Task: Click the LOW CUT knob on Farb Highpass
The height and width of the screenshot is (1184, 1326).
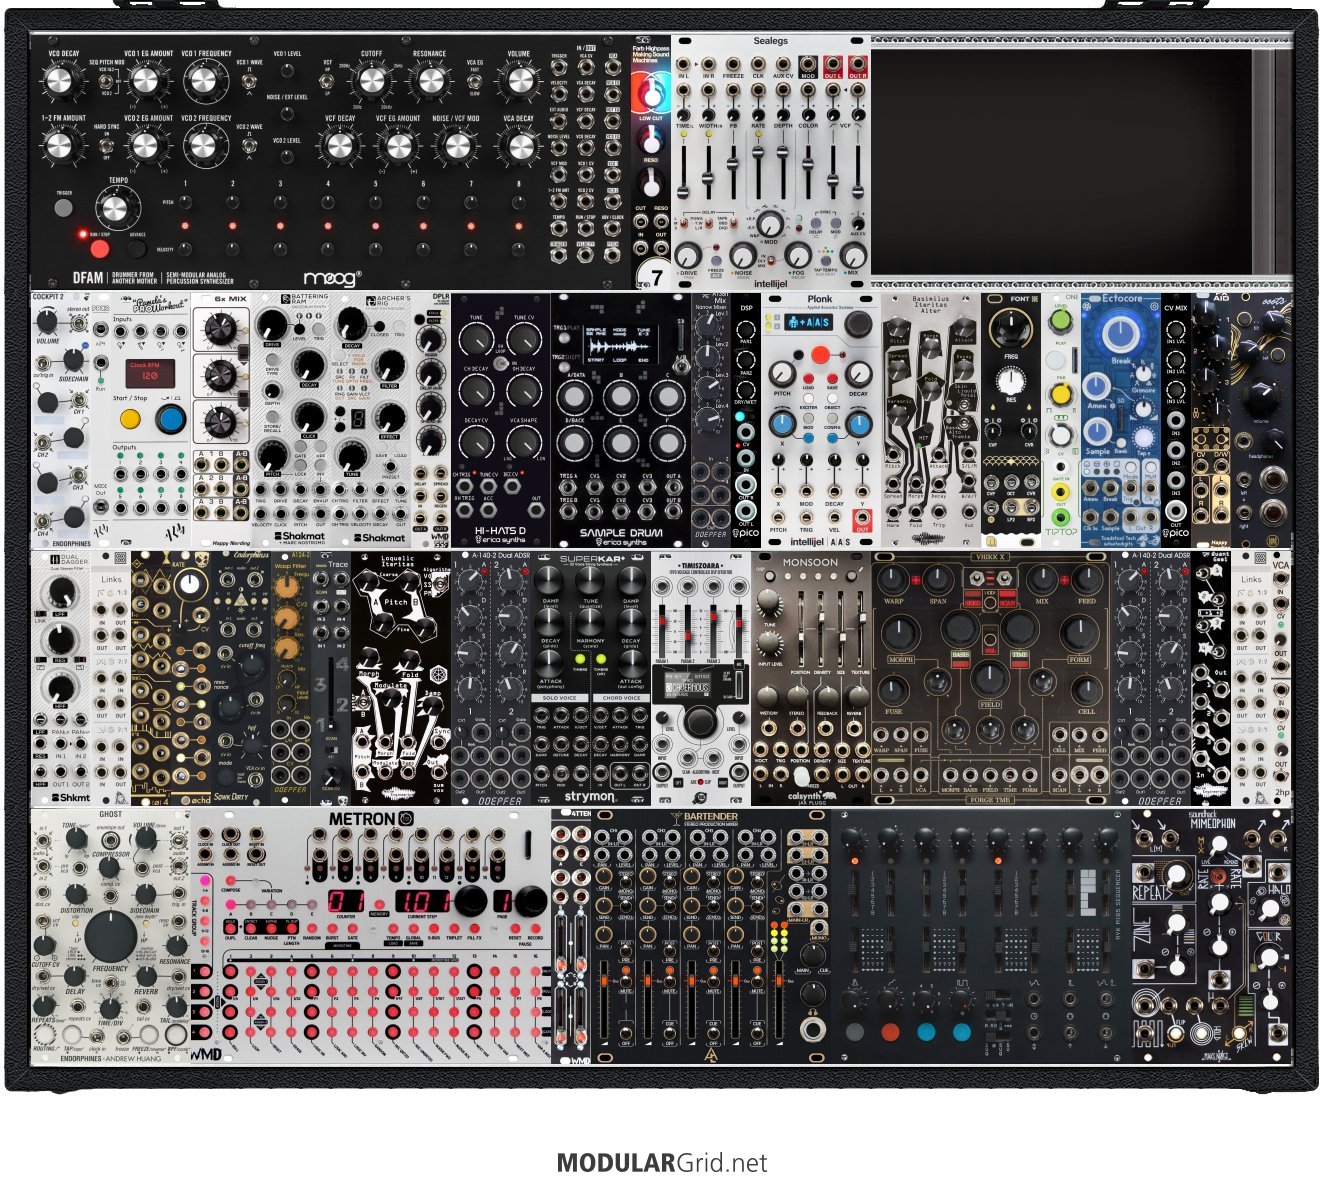Action: 651,96
